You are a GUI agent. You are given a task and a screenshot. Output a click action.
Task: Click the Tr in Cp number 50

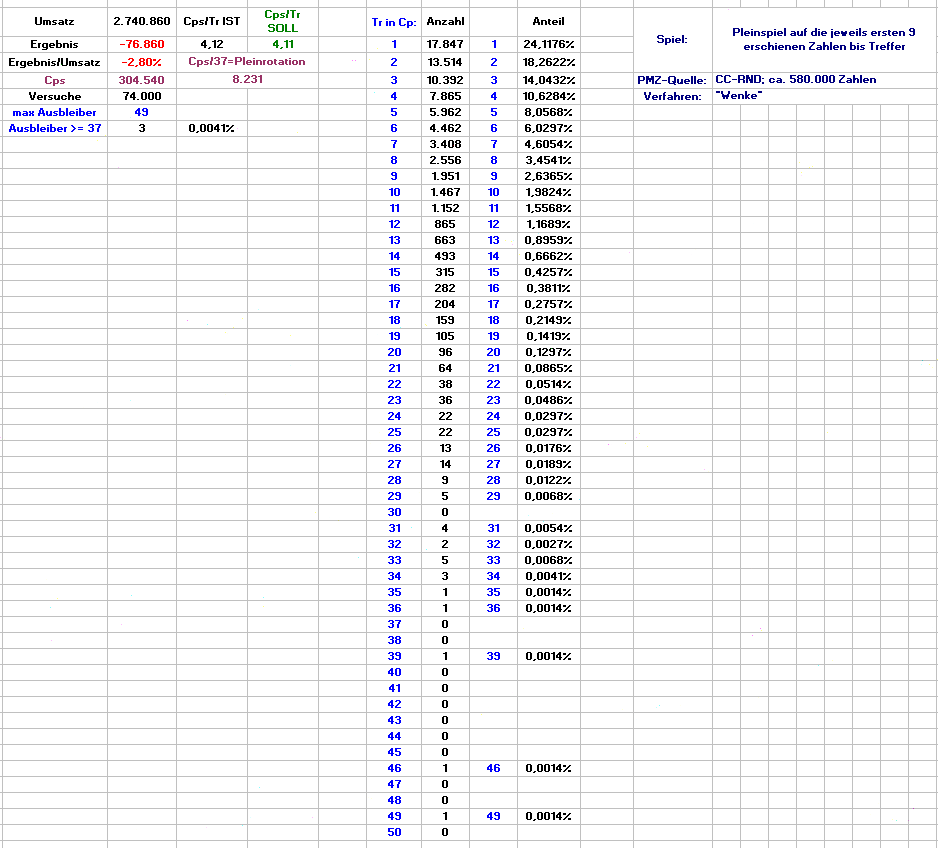[x=394, y=832]
